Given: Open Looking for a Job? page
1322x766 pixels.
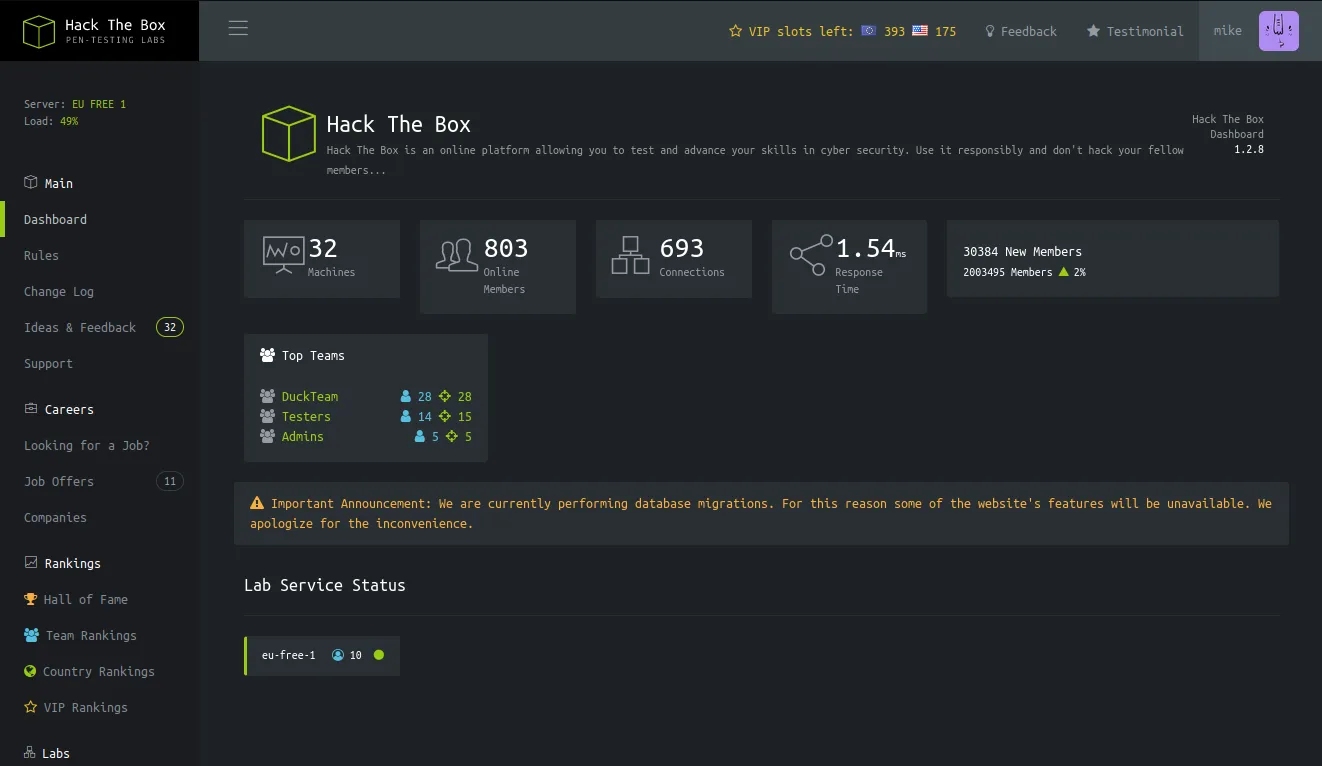Looking at the screenshot, I should 87,445.
